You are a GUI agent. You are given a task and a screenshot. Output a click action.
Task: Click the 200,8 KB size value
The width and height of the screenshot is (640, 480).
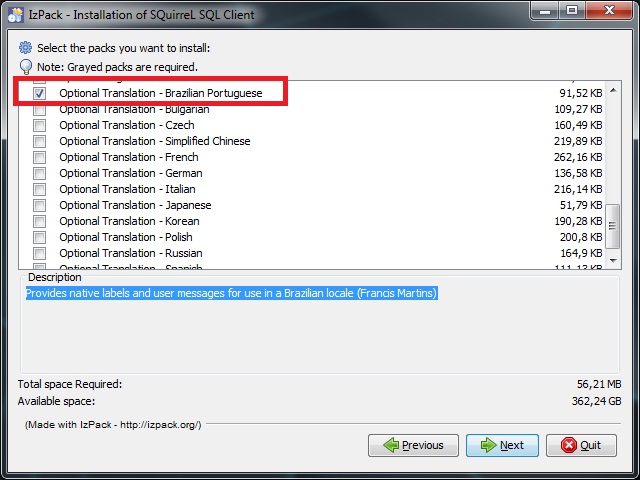[x=581, y=237]
